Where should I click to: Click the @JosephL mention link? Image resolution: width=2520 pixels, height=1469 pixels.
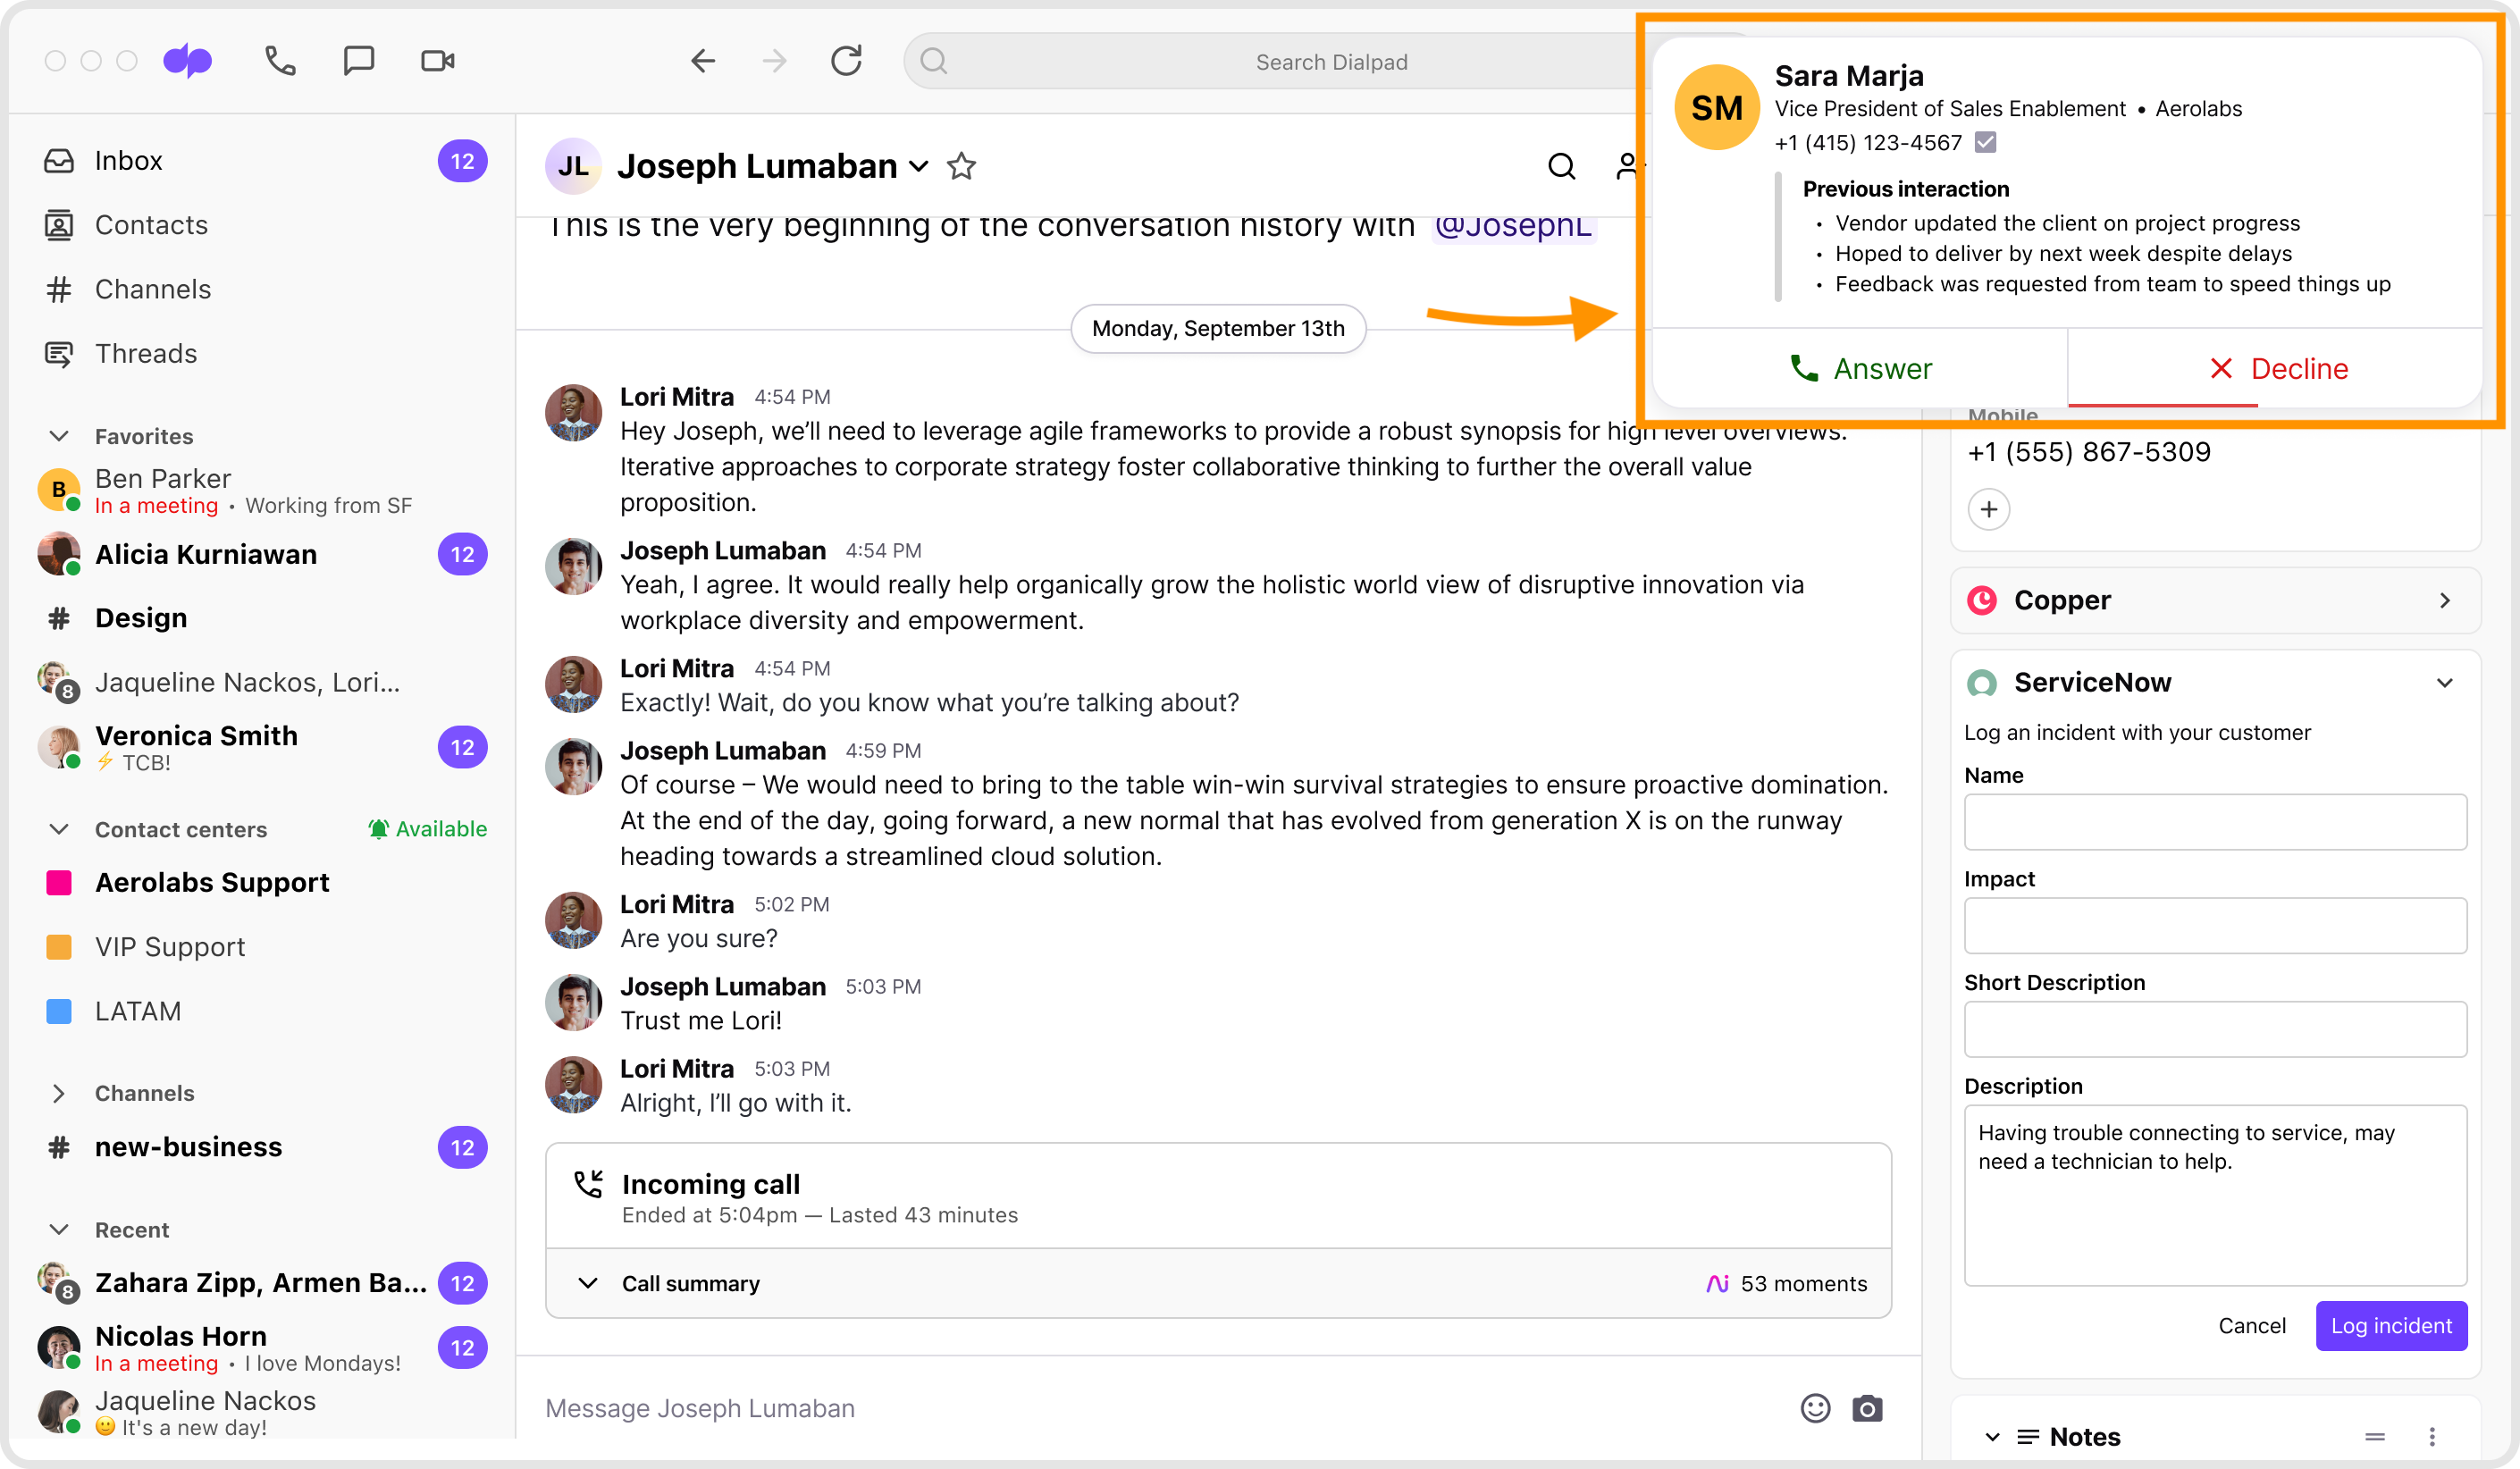tap(1513, 226)
